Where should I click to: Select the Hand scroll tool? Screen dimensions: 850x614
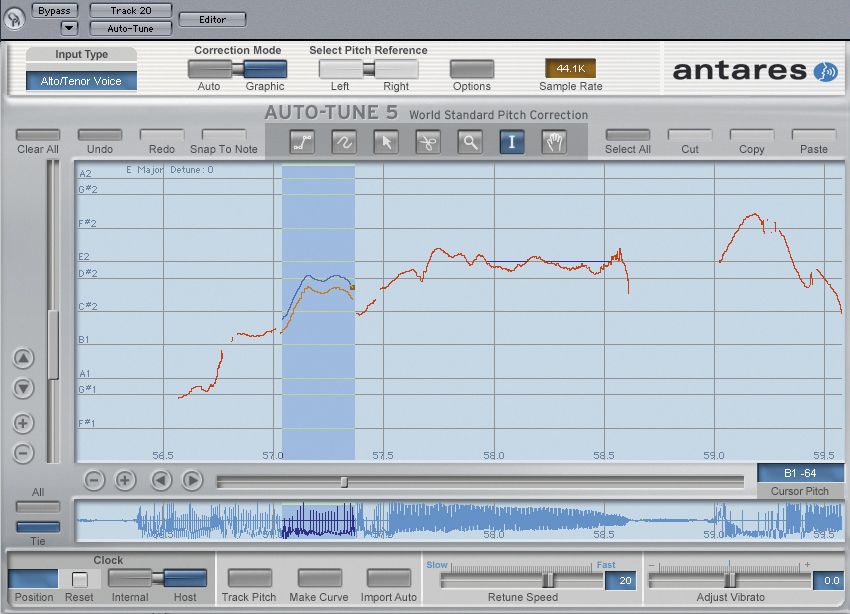coord(553,143)
